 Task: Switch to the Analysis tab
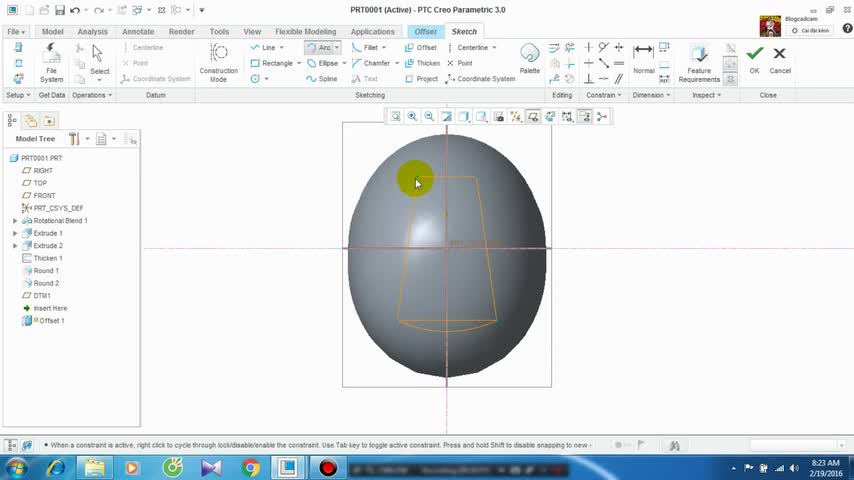point(92,32)
